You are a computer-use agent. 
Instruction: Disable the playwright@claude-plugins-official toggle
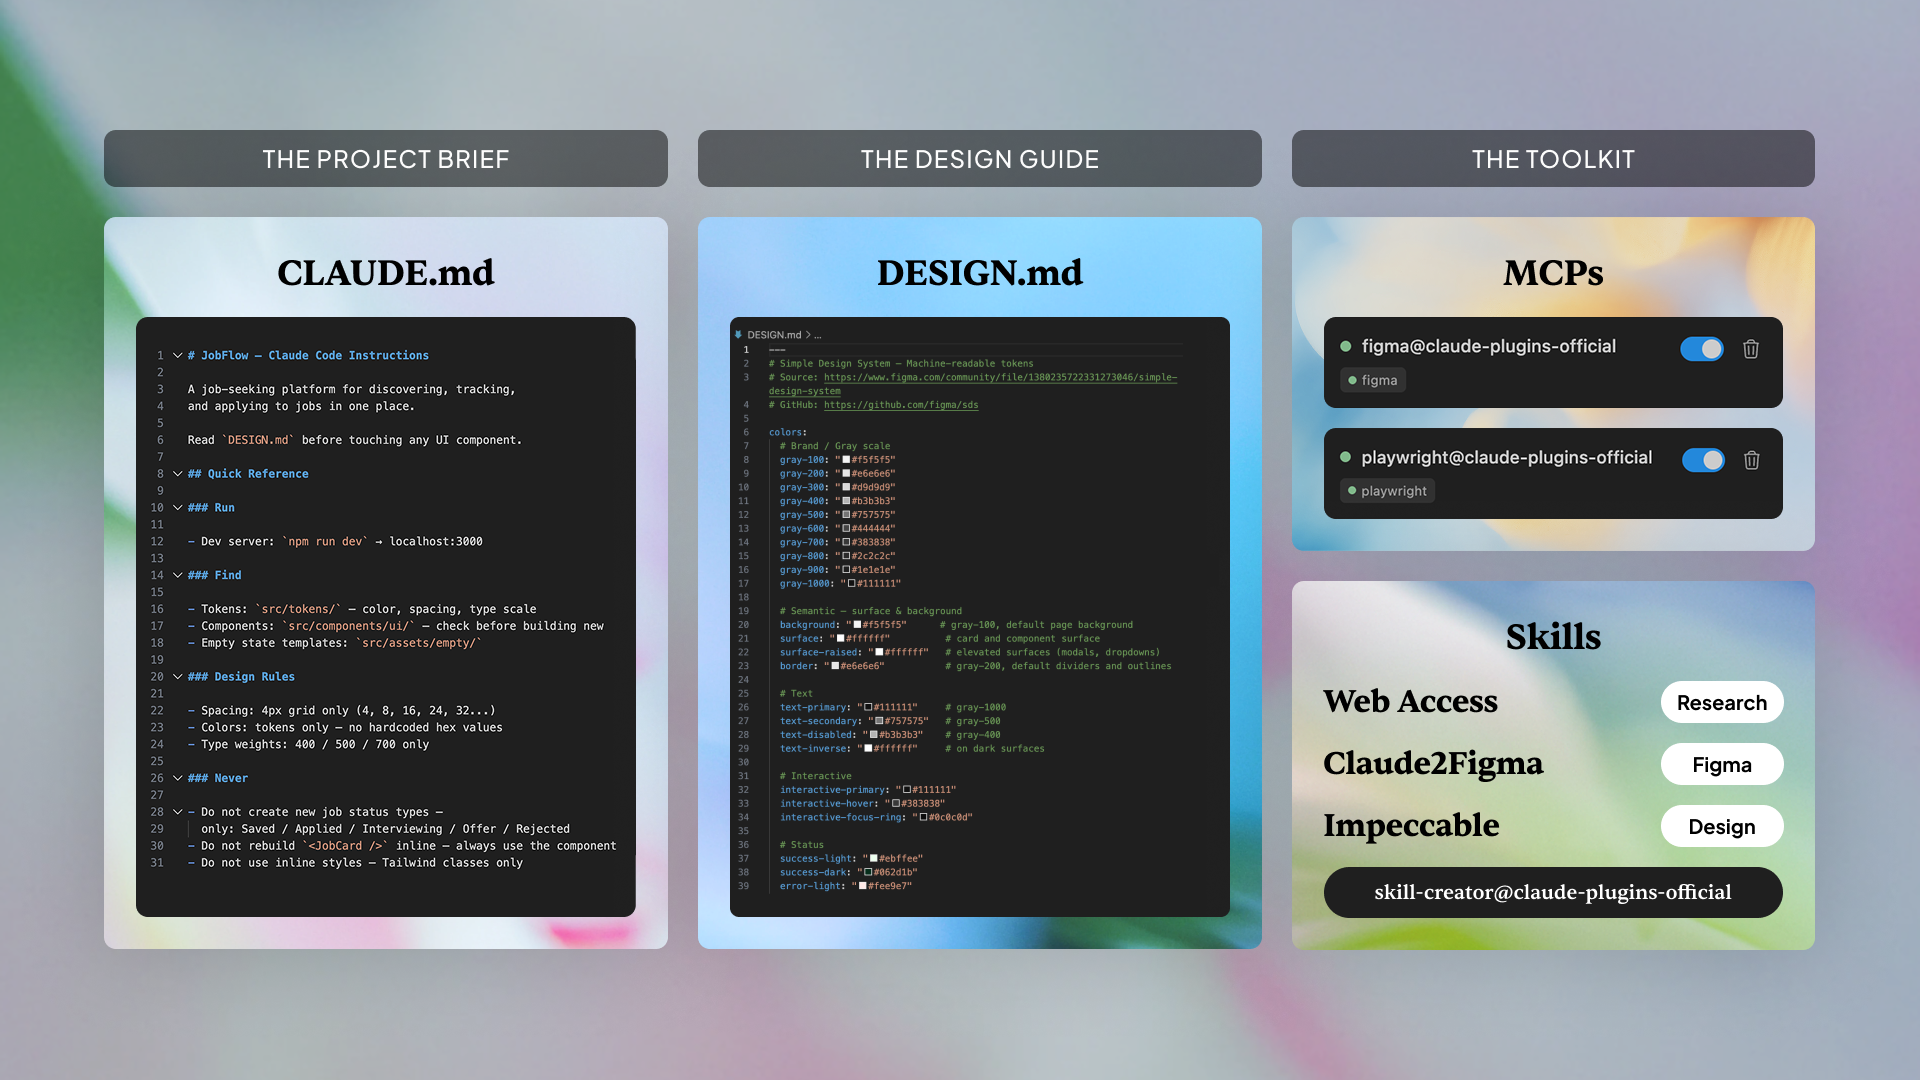[1702, 460]
